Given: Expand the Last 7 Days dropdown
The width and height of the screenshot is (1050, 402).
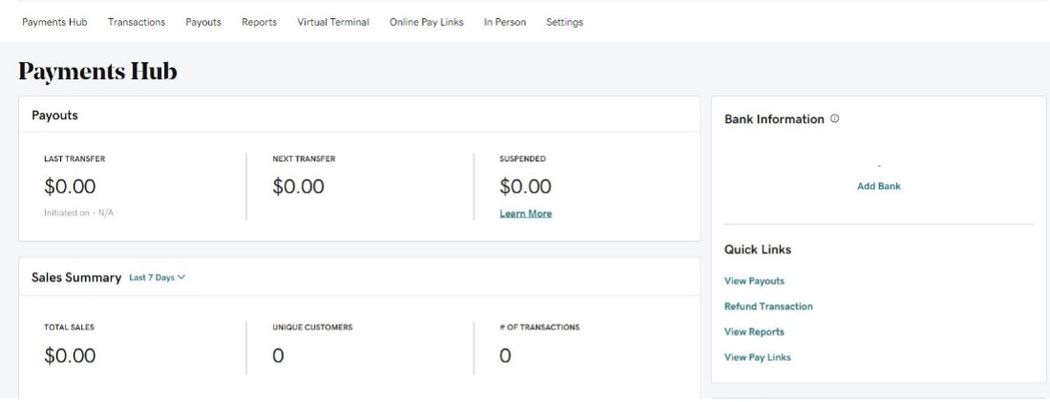Looking at the screenshot, I should pyautogui.click(x=157, y=278).
